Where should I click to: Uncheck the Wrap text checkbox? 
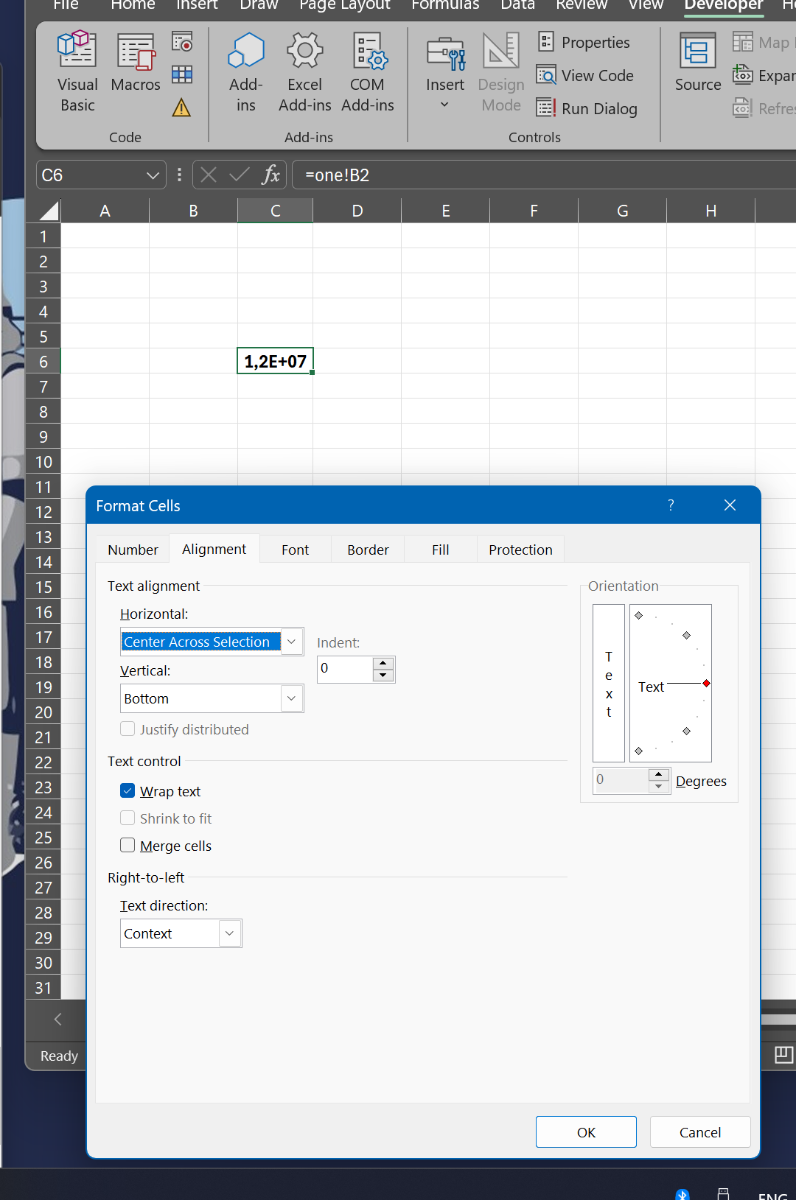click(128, 791)
